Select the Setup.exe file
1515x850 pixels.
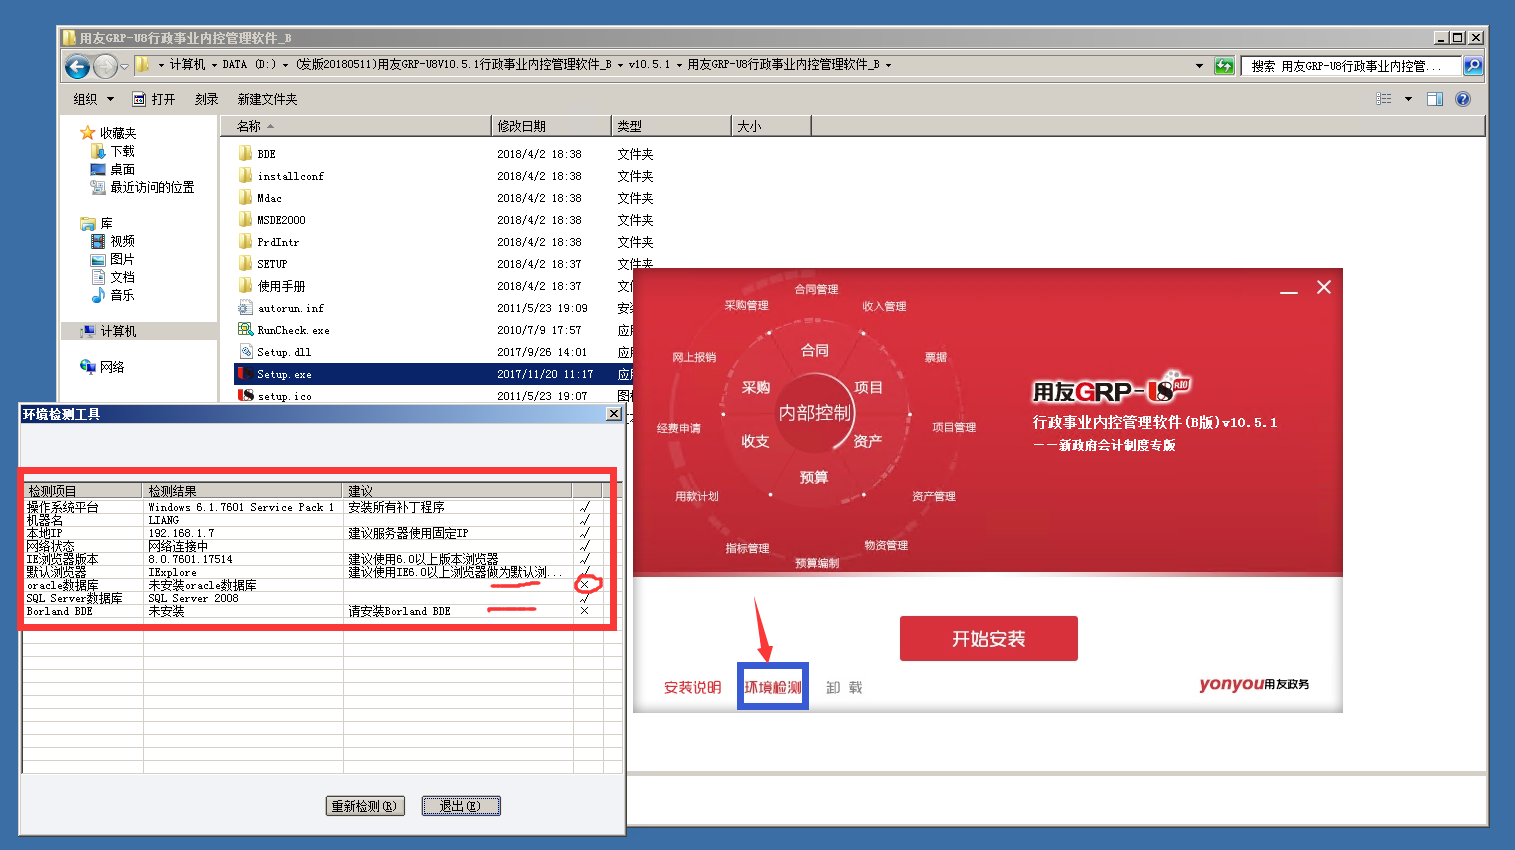tap(276, 374)
